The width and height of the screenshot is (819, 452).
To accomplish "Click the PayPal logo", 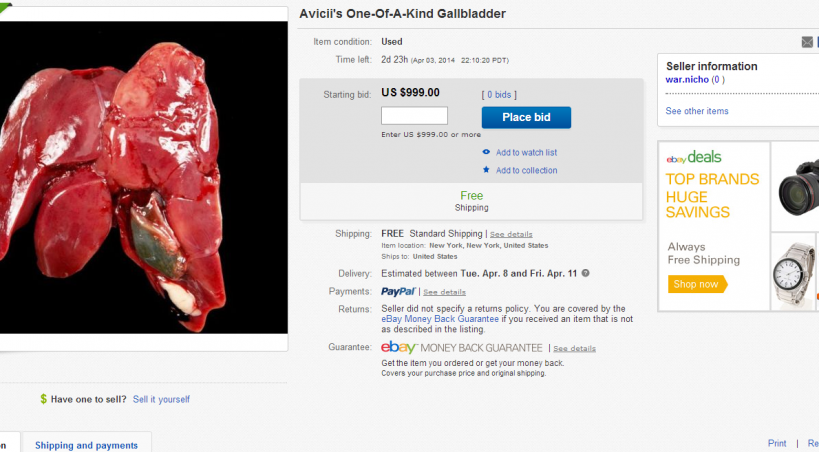I will [x=398, y=292].
